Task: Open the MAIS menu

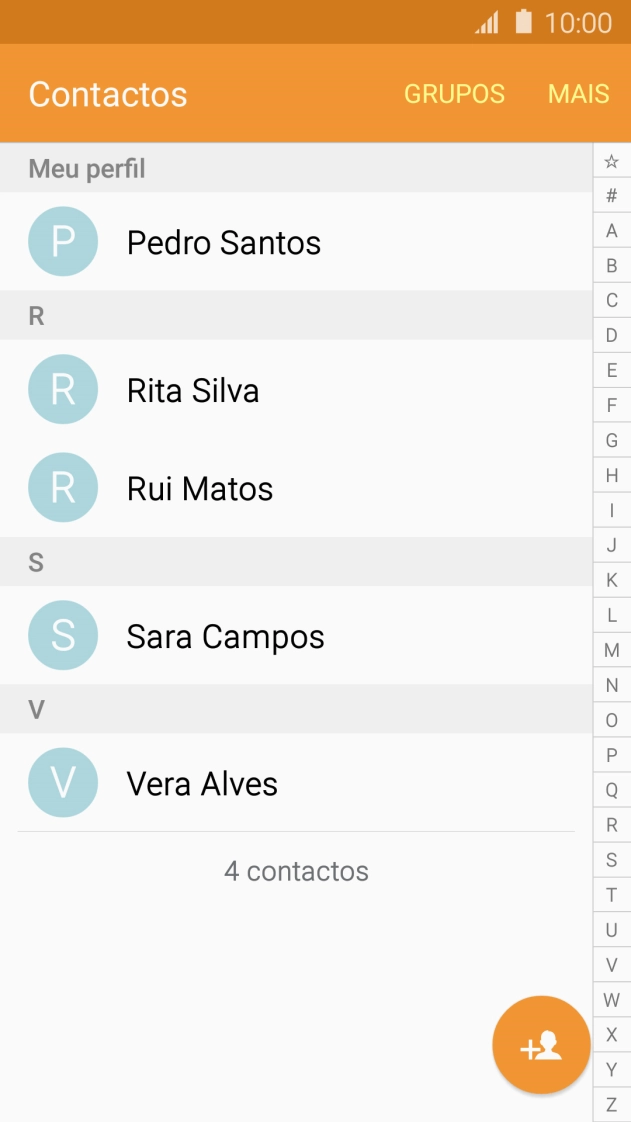Action: point(578,93)
